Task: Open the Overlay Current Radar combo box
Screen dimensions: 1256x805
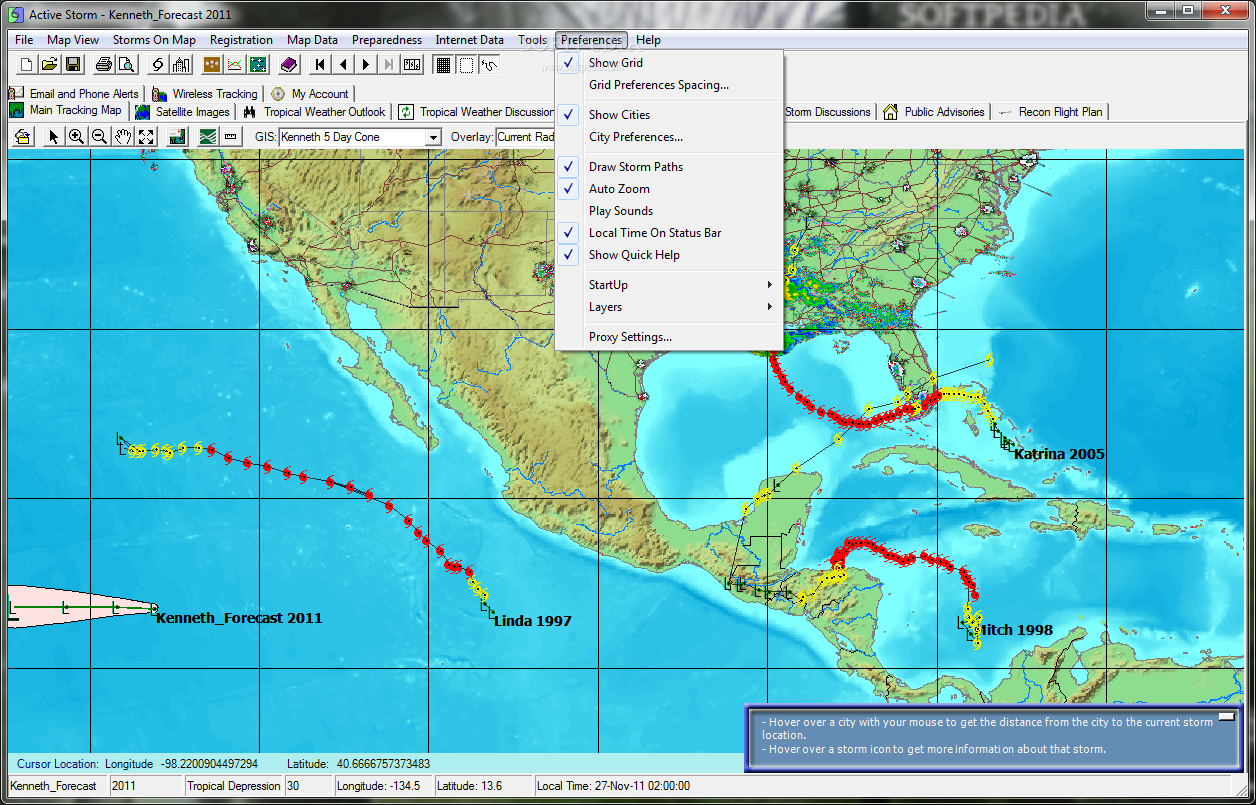Action: click(525, 137)
